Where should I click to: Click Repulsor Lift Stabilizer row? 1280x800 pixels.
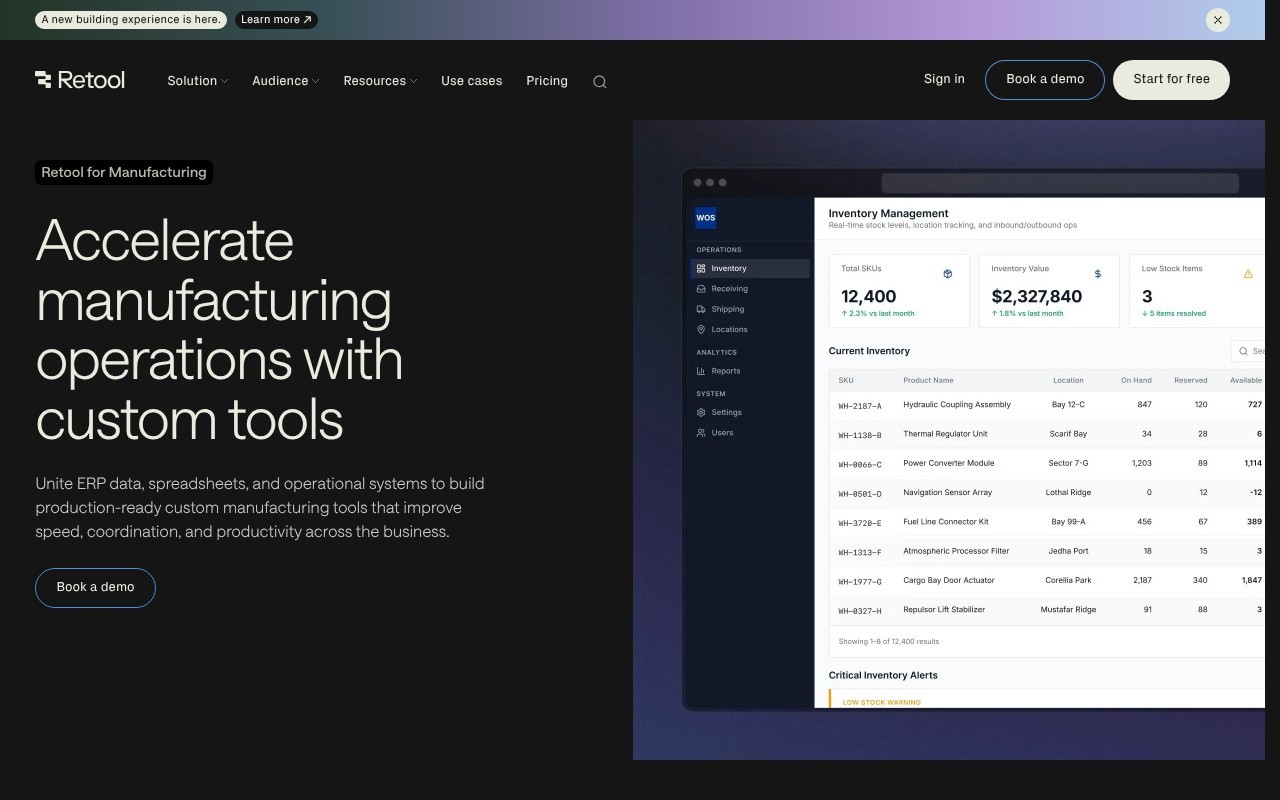click(x=1047, y=609)
